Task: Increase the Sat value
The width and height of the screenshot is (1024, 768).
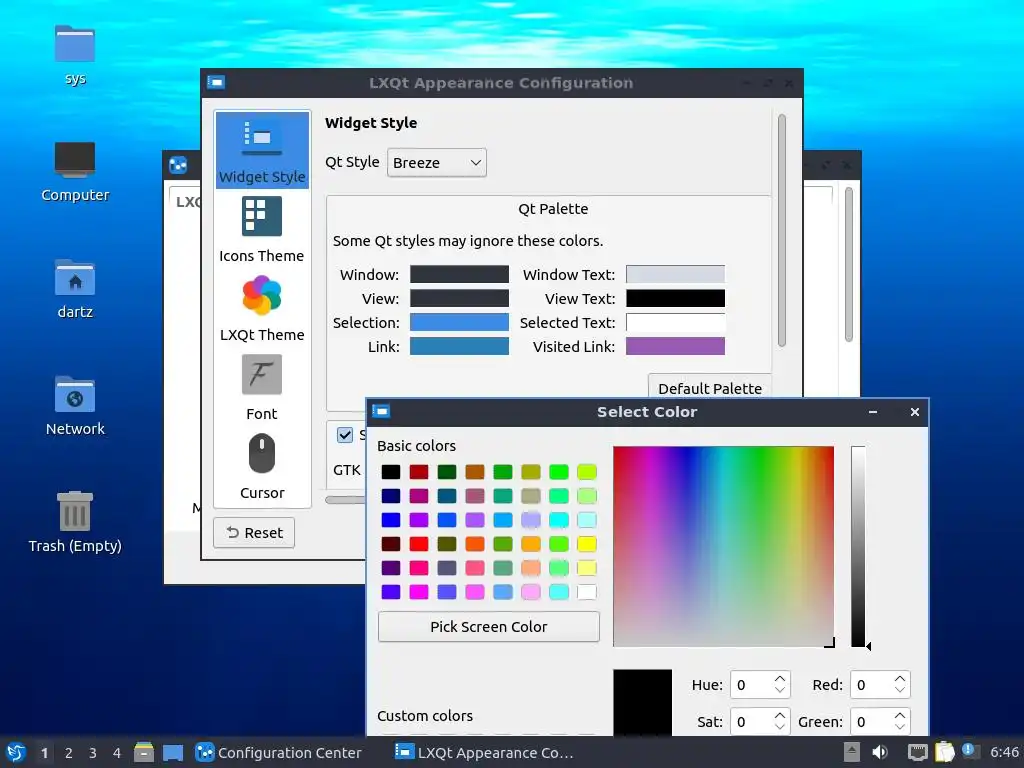Action: (780, 716)
